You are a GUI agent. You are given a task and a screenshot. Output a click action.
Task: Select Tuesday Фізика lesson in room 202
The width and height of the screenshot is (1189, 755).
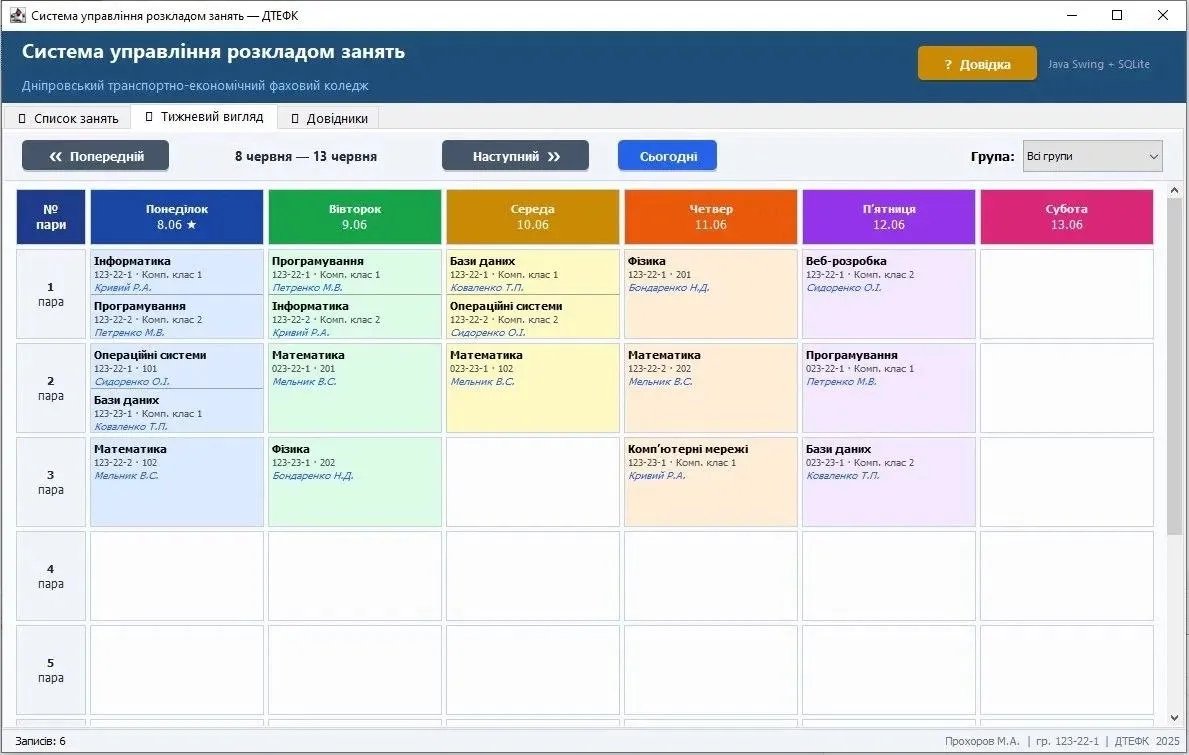[x=355, y=481]
